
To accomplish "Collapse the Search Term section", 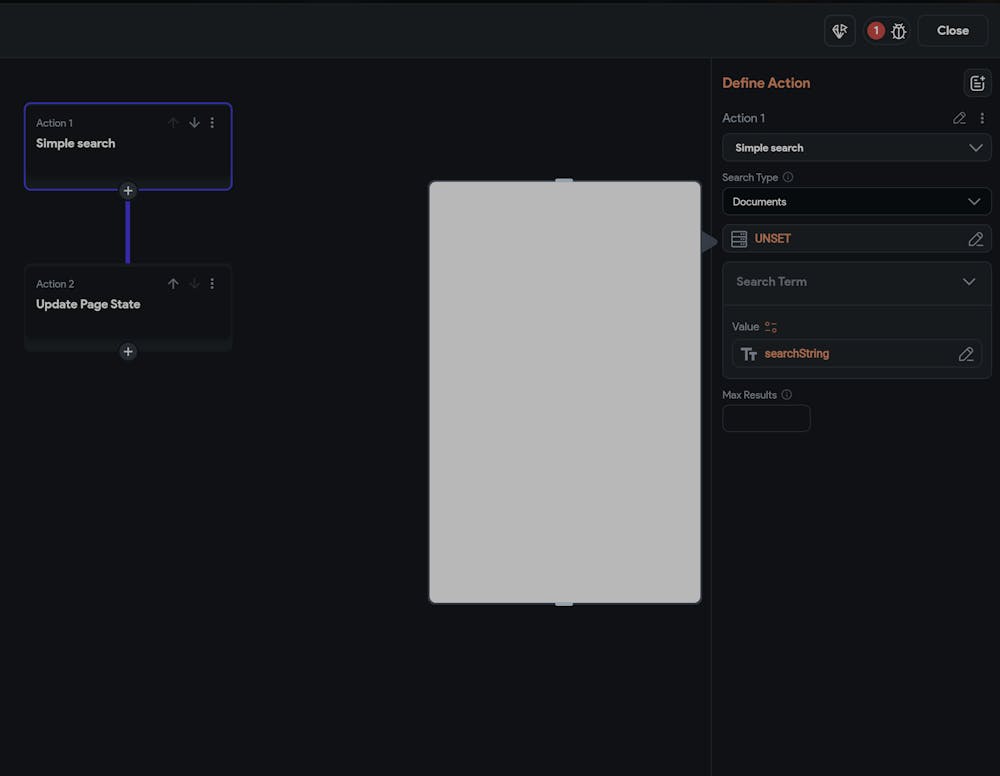I will point(968,282).
